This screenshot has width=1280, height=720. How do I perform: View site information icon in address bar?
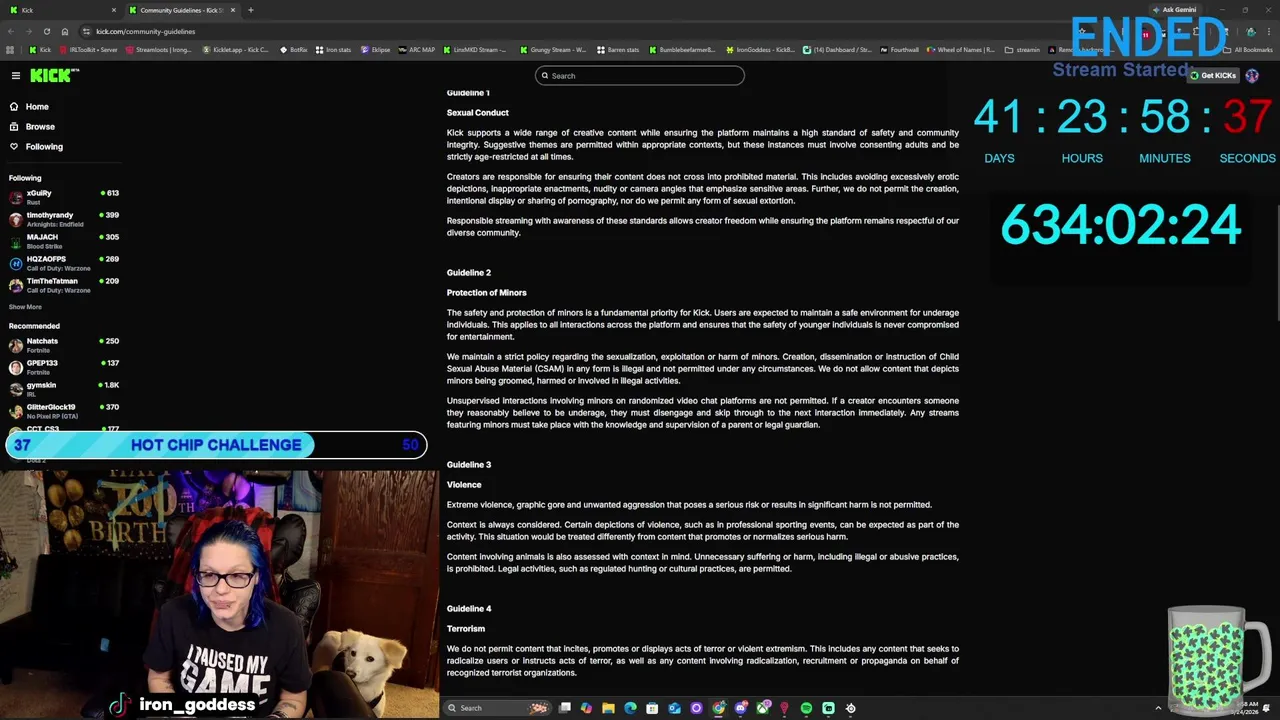tap(87, 31)
